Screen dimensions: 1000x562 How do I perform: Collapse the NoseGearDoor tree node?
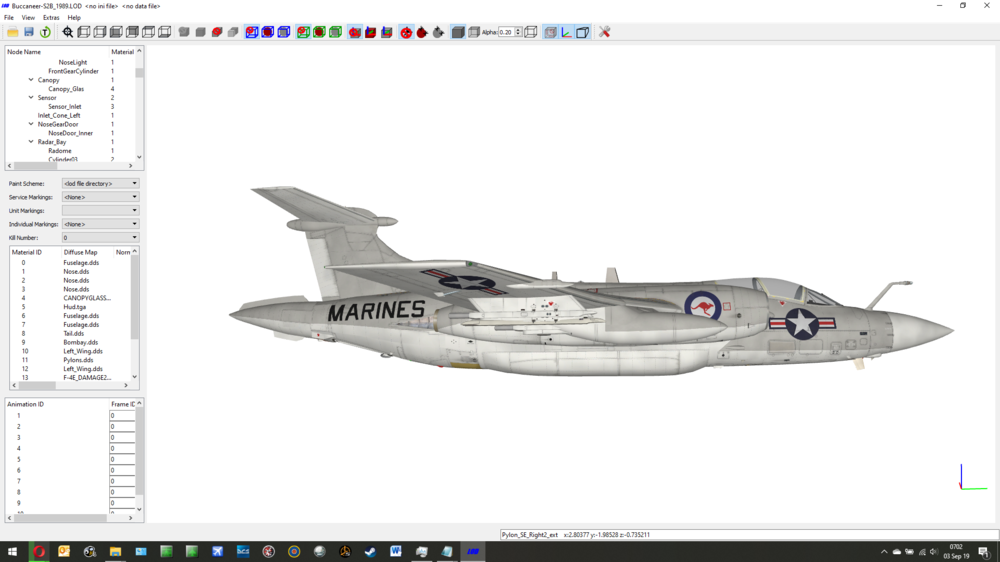(x=31, y=124)
